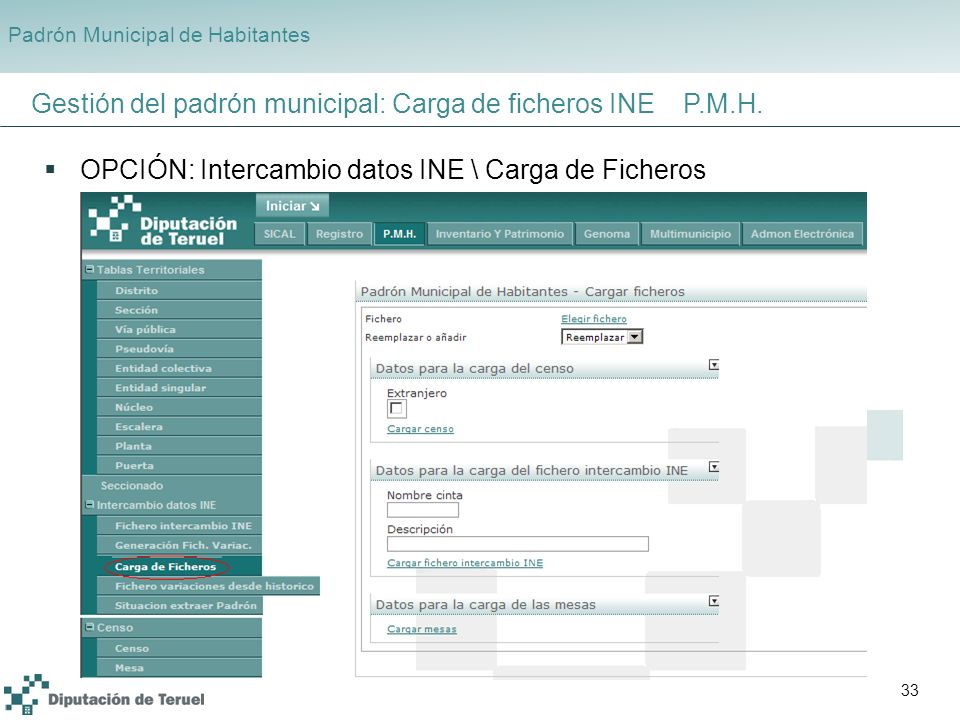The width and height of the screenshot is (960, 720).
Task: Select the P.M.H. tab
Action: (x=399, y=234)
